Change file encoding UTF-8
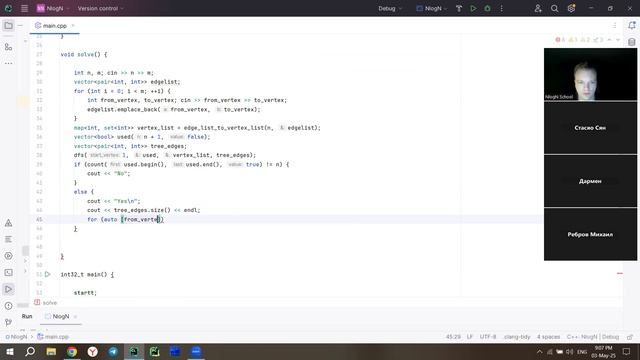Viewport: 640px width, 360px height. tap(488, 337)
